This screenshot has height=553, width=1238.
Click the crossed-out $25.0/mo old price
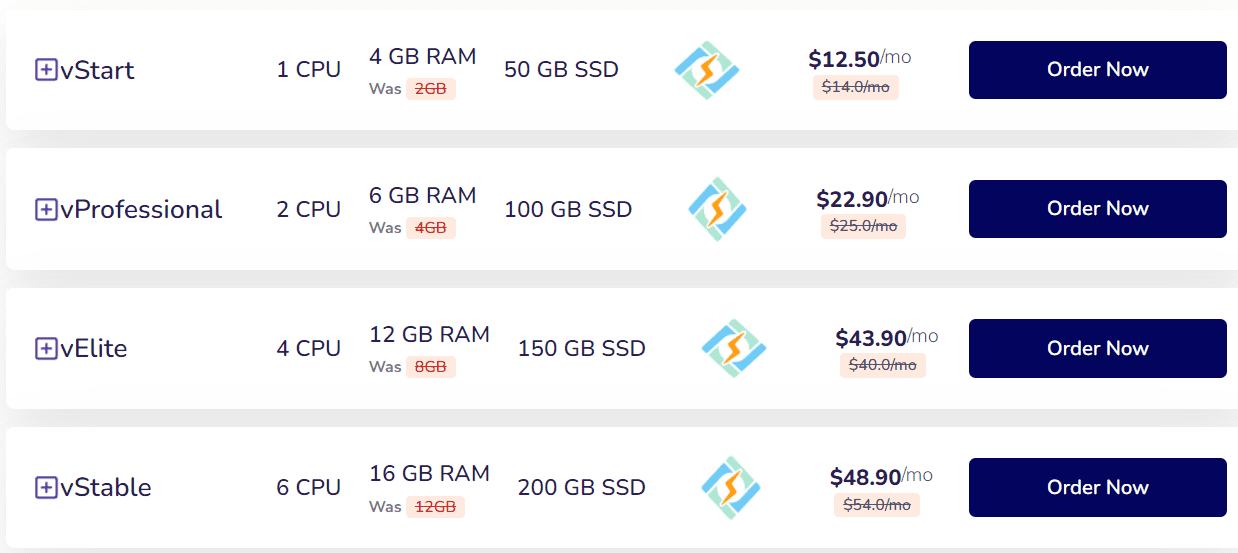pos(863,227)
